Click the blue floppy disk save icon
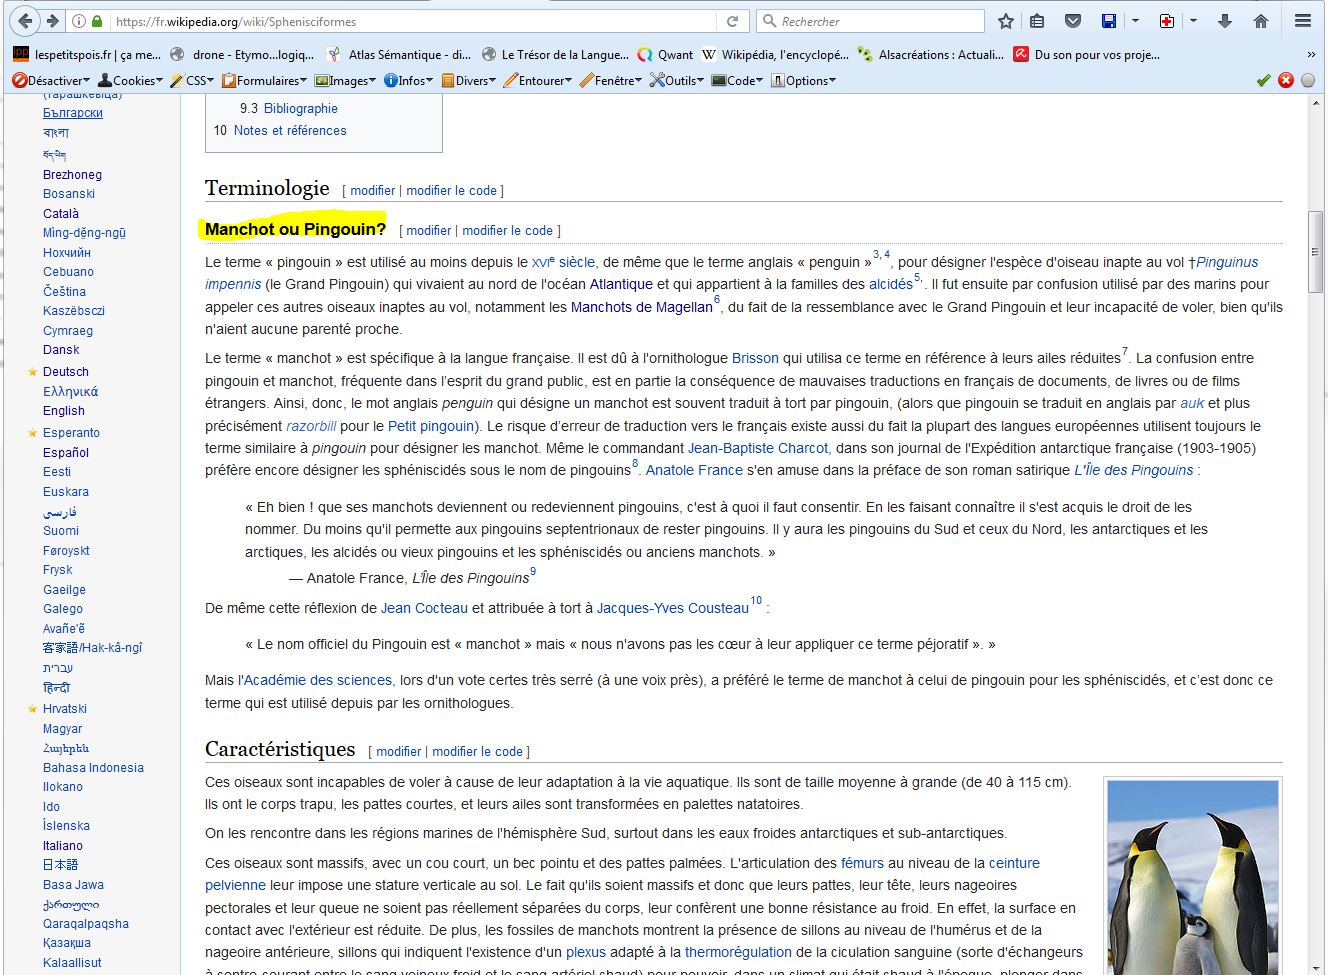Viewport: 1328px width, 975px height. 1108,21
